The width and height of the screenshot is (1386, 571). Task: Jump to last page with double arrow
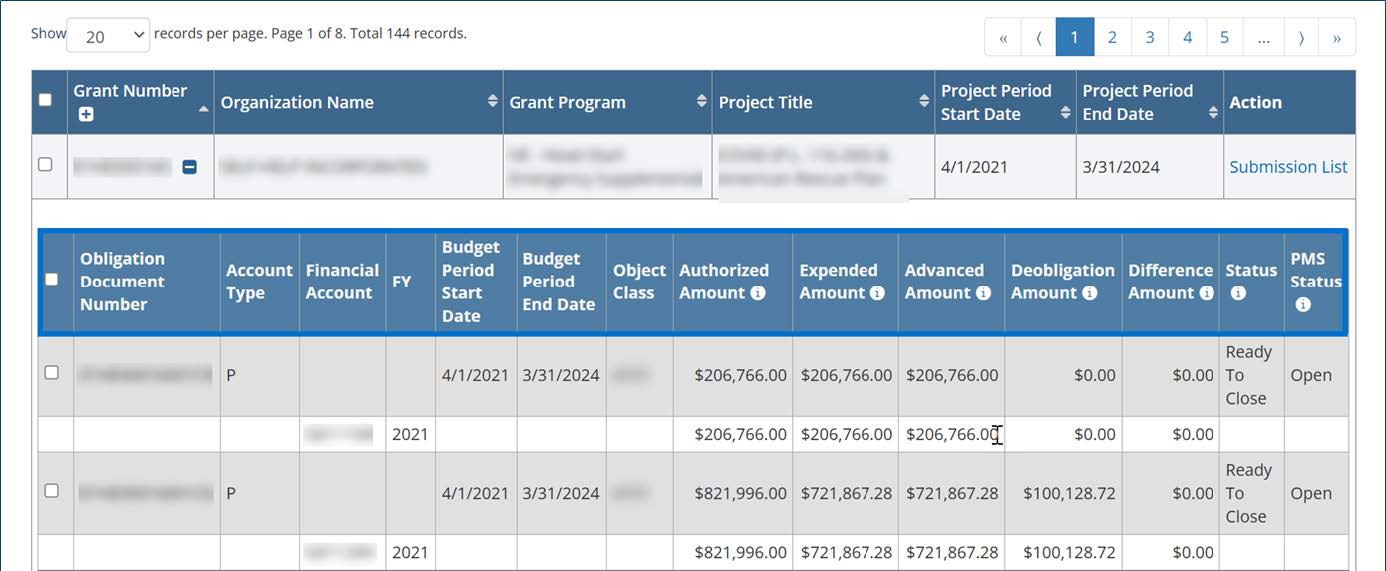pos(1337,38)
